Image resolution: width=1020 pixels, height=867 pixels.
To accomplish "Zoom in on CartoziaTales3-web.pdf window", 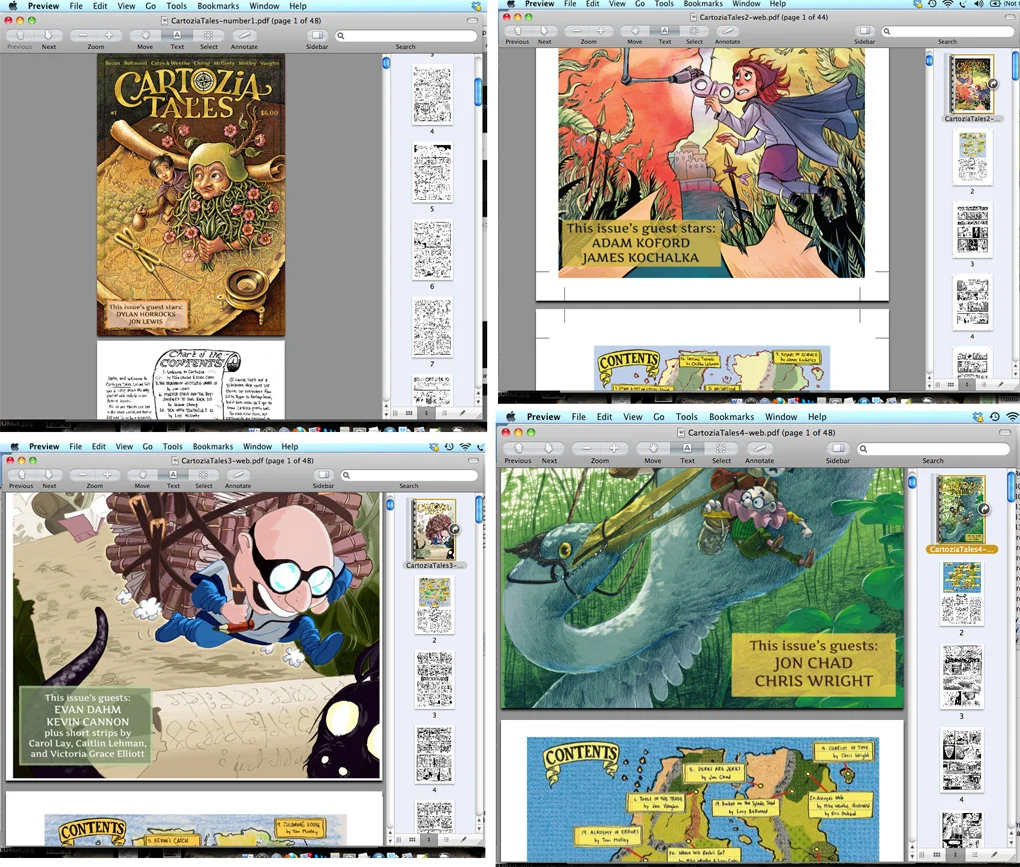I will tap(107, 475).
